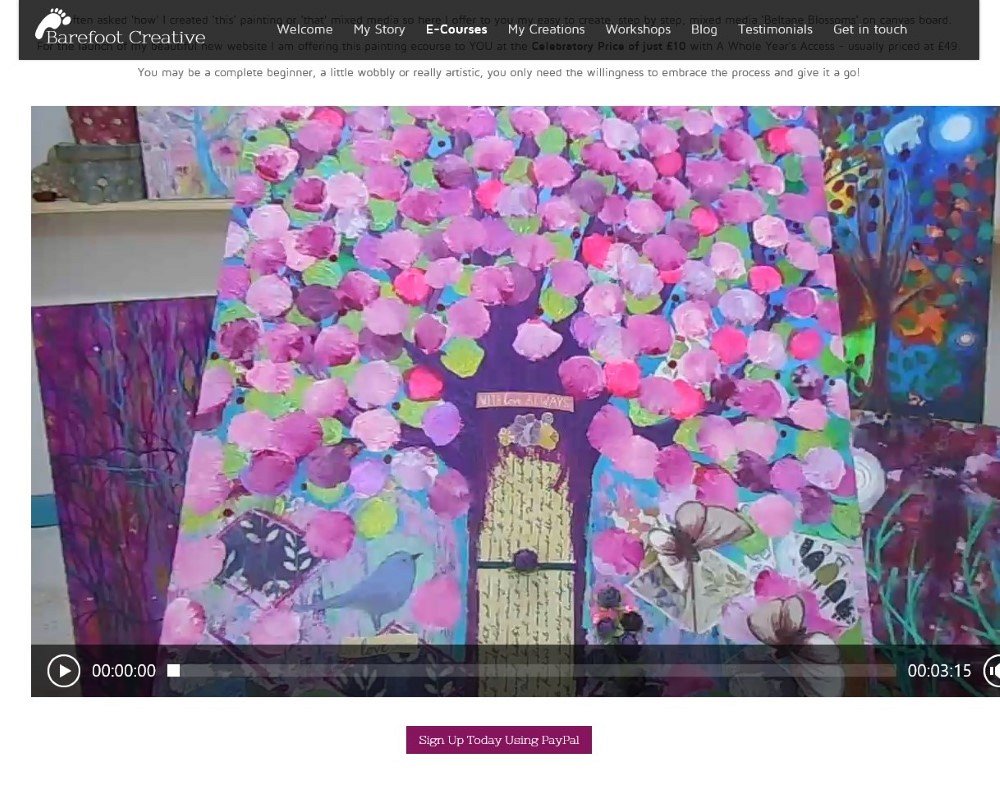Click the footprint logo icon

tap(51, 23)
